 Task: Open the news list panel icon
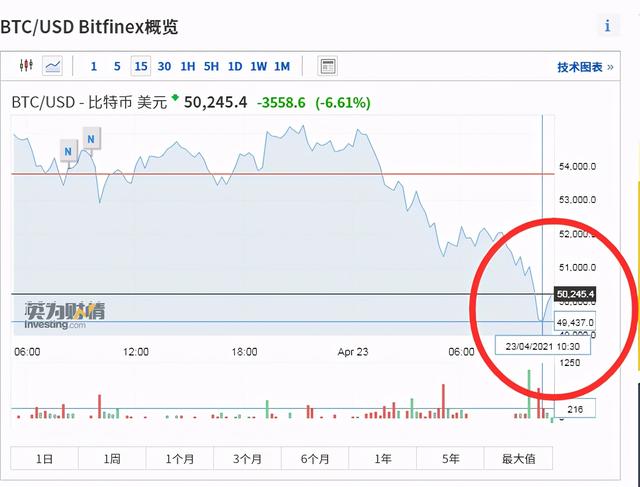point(327,66)
